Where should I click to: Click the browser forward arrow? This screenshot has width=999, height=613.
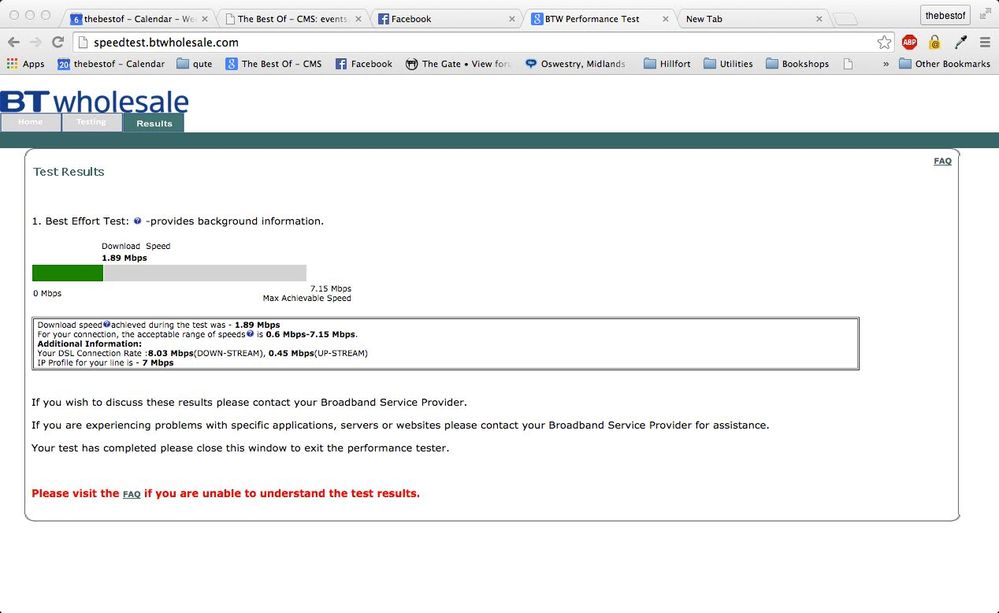[x=36, y=42]
